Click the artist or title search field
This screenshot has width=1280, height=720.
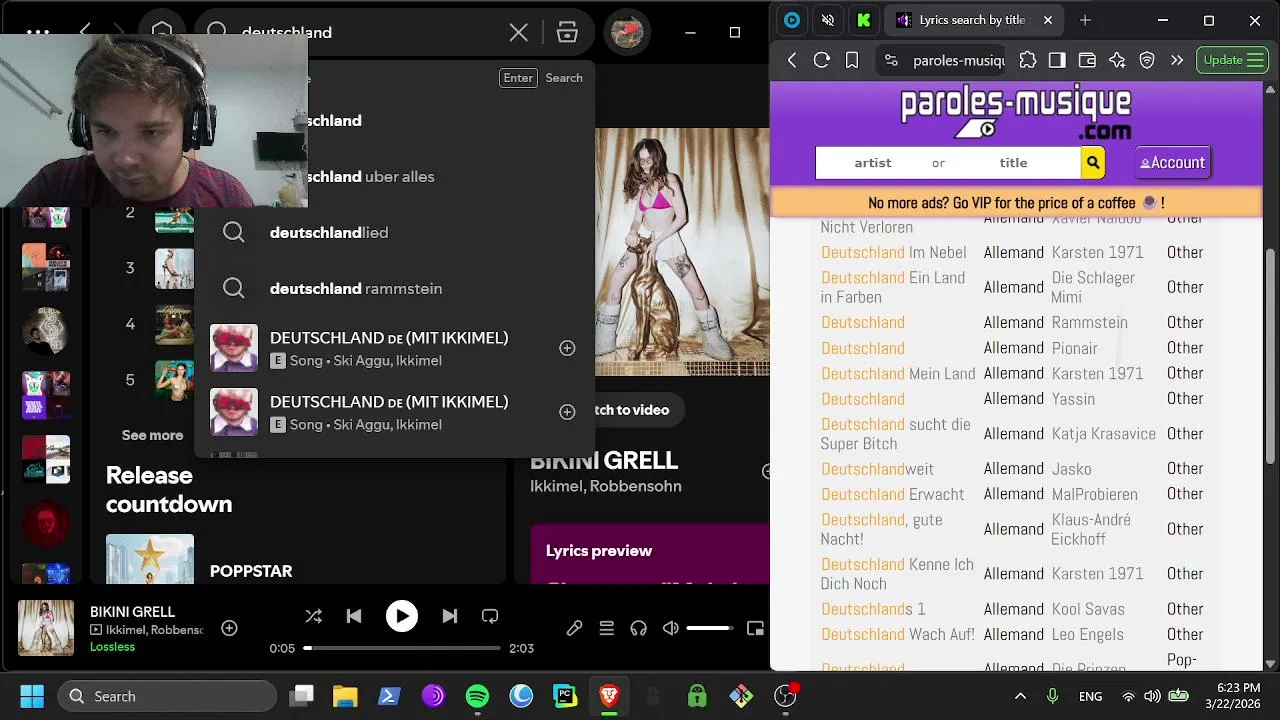click(948, 163)
